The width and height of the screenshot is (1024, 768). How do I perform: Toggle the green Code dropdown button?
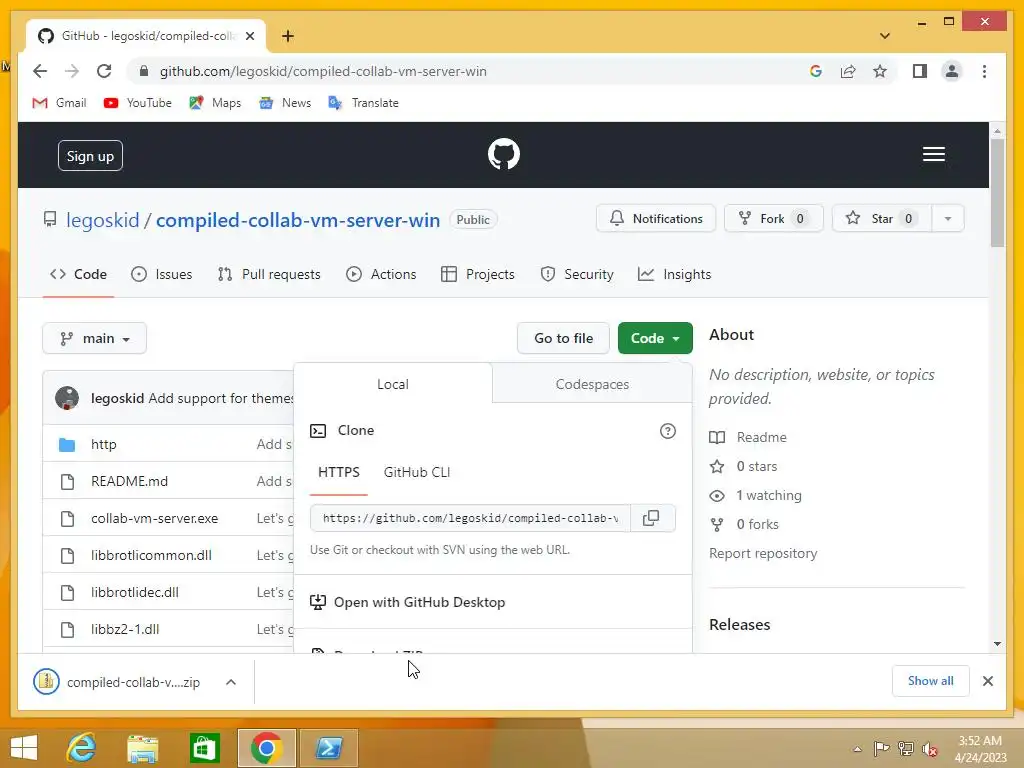point(655,338)
